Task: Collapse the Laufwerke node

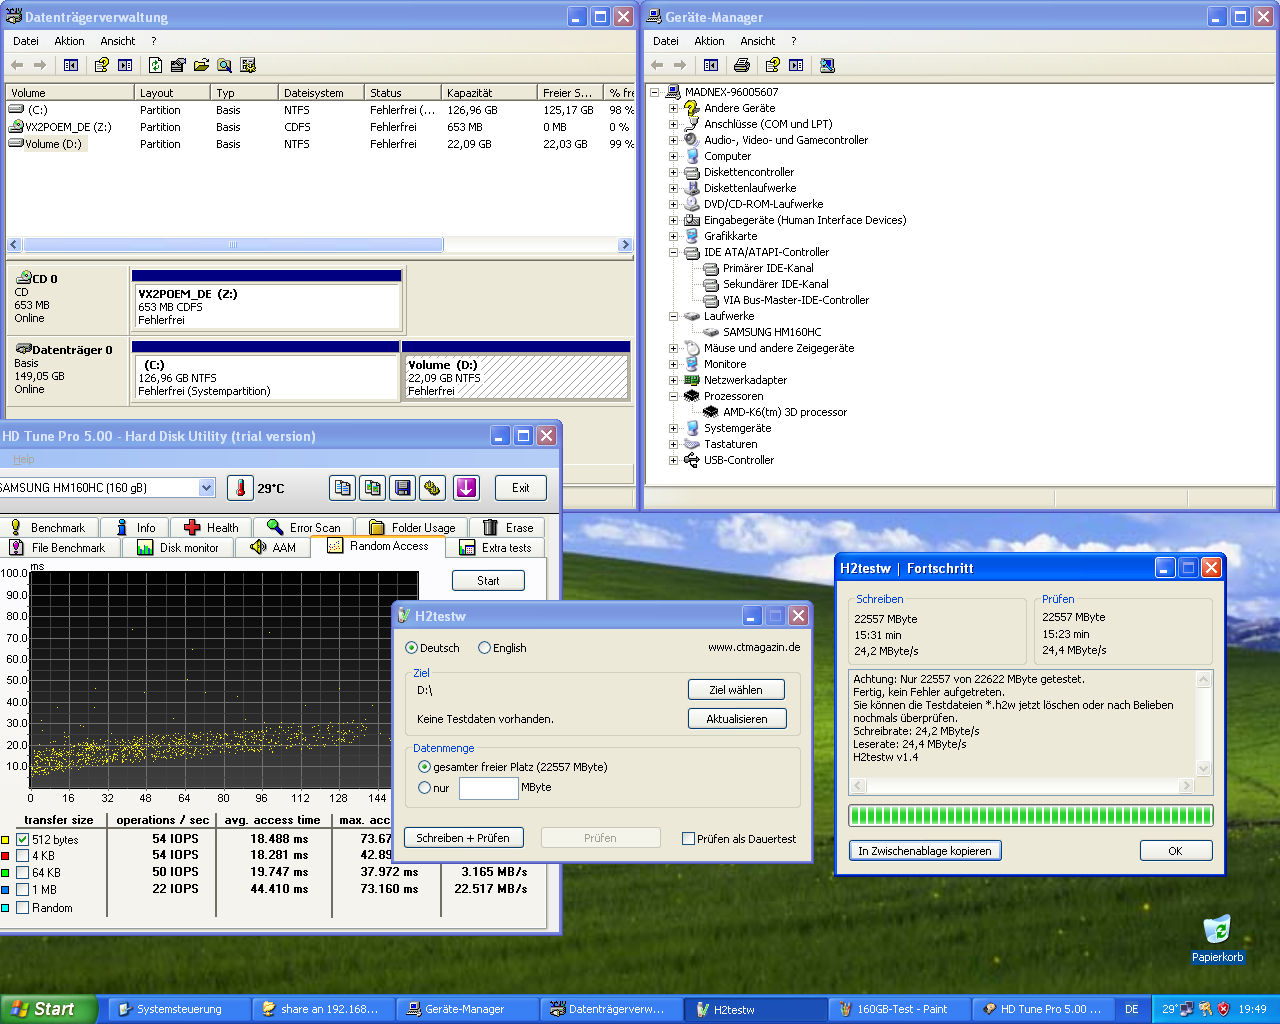Action: [673, 316]
